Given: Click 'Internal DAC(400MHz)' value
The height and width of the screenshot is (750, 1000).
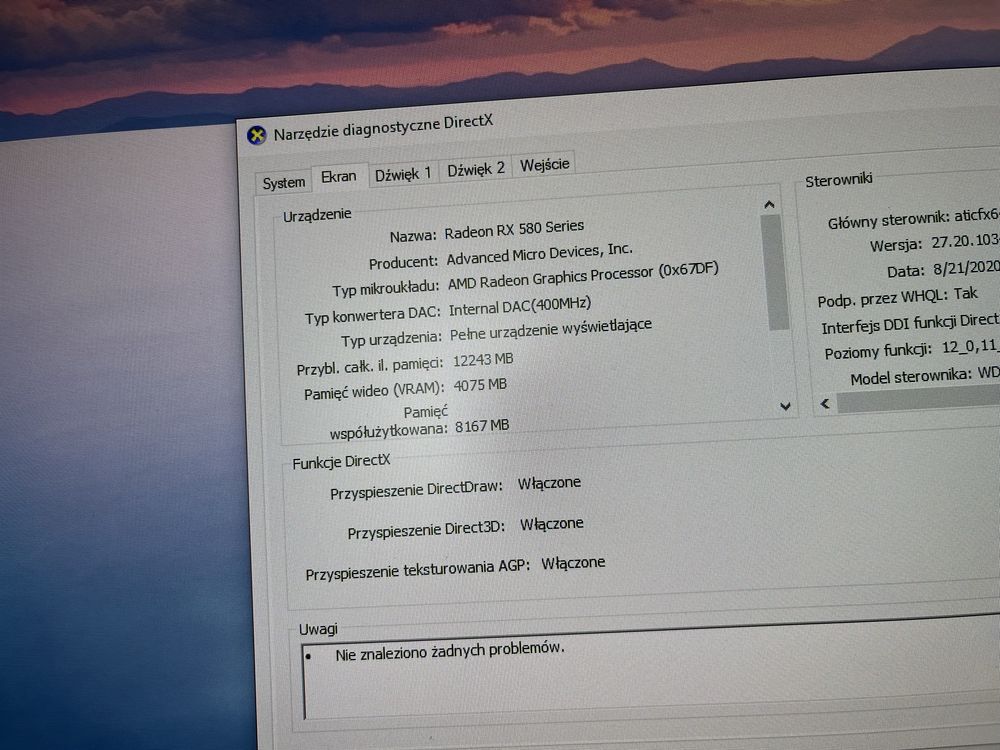Looking at the screenshot, I should [x=520, y=305].
